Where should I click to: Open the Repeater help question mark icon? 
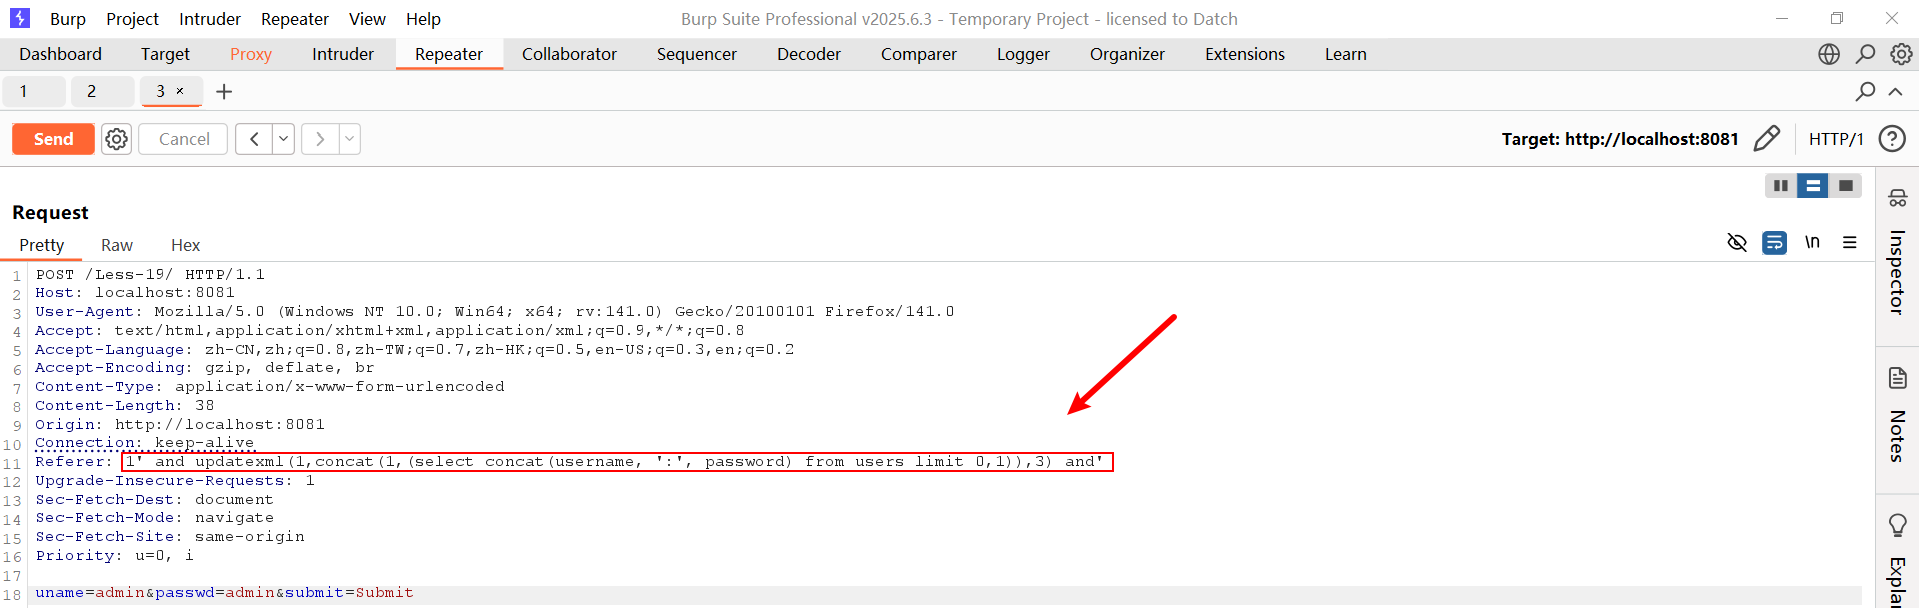tap(1892, 138)
